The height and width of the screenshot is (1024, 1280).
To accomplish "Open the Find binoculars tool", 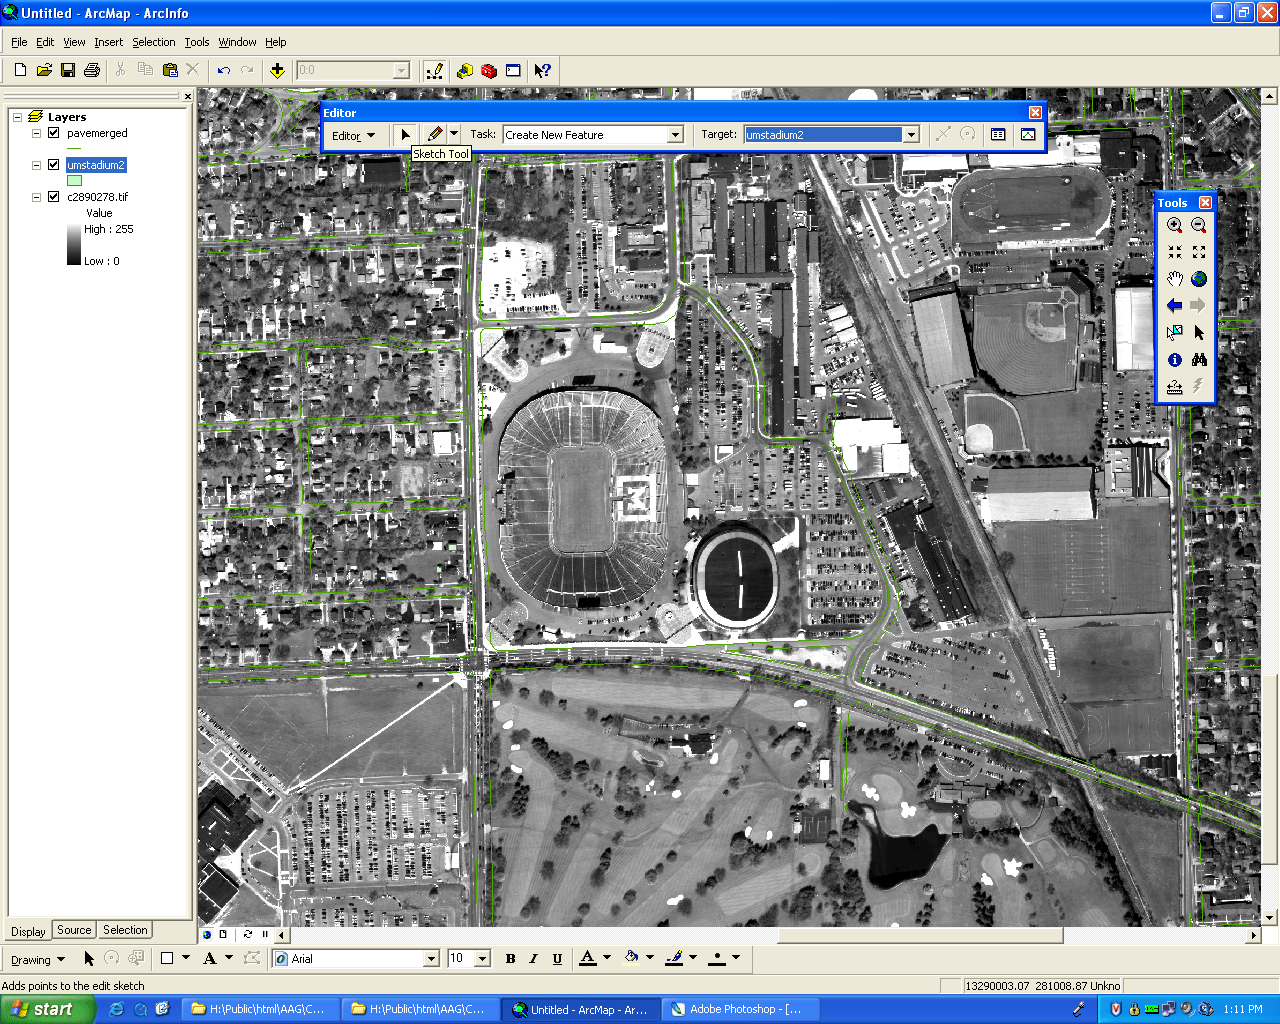I will tap(1199, 360).
